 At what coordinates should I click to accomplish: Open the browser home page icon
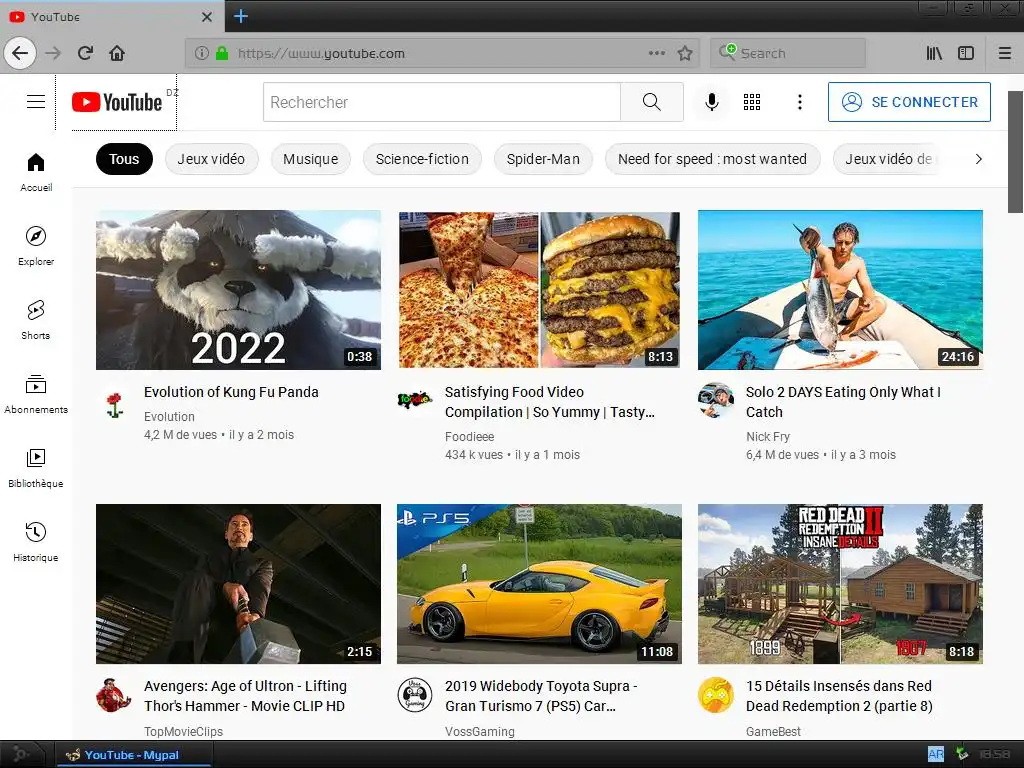(x=117, y=53)
